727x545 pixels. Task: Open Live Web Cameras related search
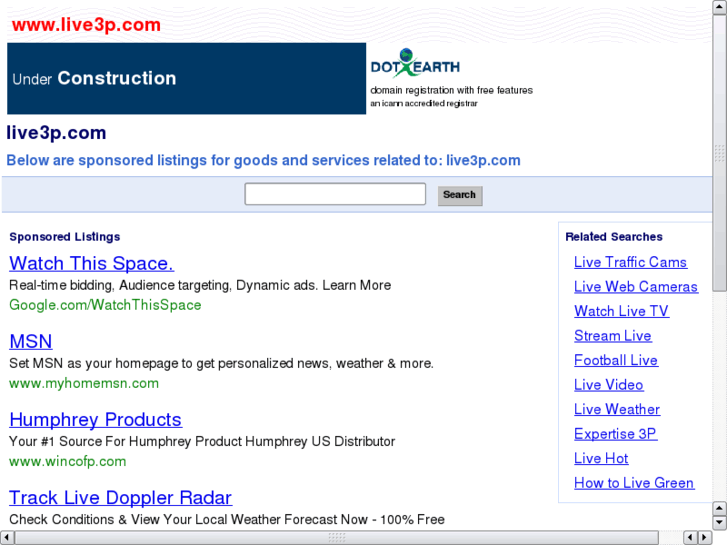[x=636, y=287]
